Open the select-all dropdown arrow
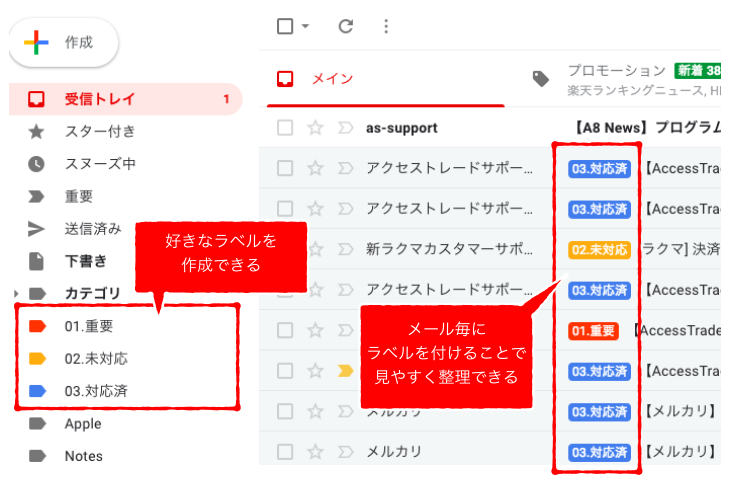The height and width of the screenshot is (490, 731). (x=305, y=26)
